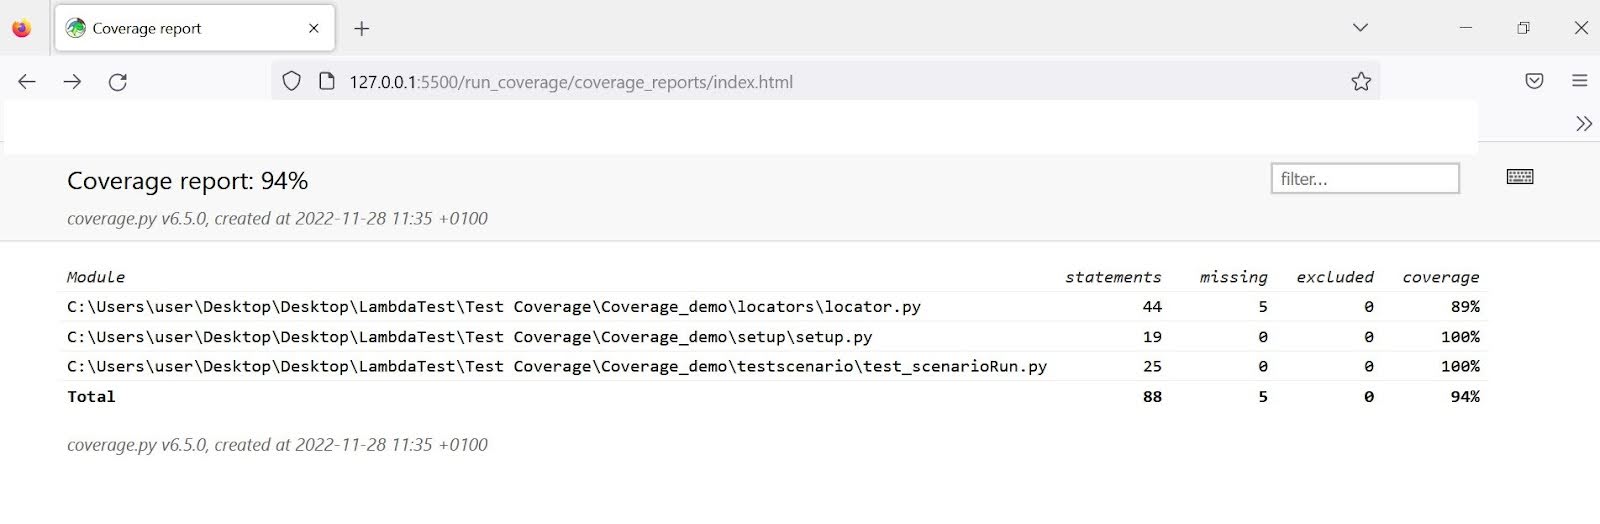This screenshot has width=1600, height=524.
Task: Open the Firefox hamburger menu
Action: tap(1580, 81)
